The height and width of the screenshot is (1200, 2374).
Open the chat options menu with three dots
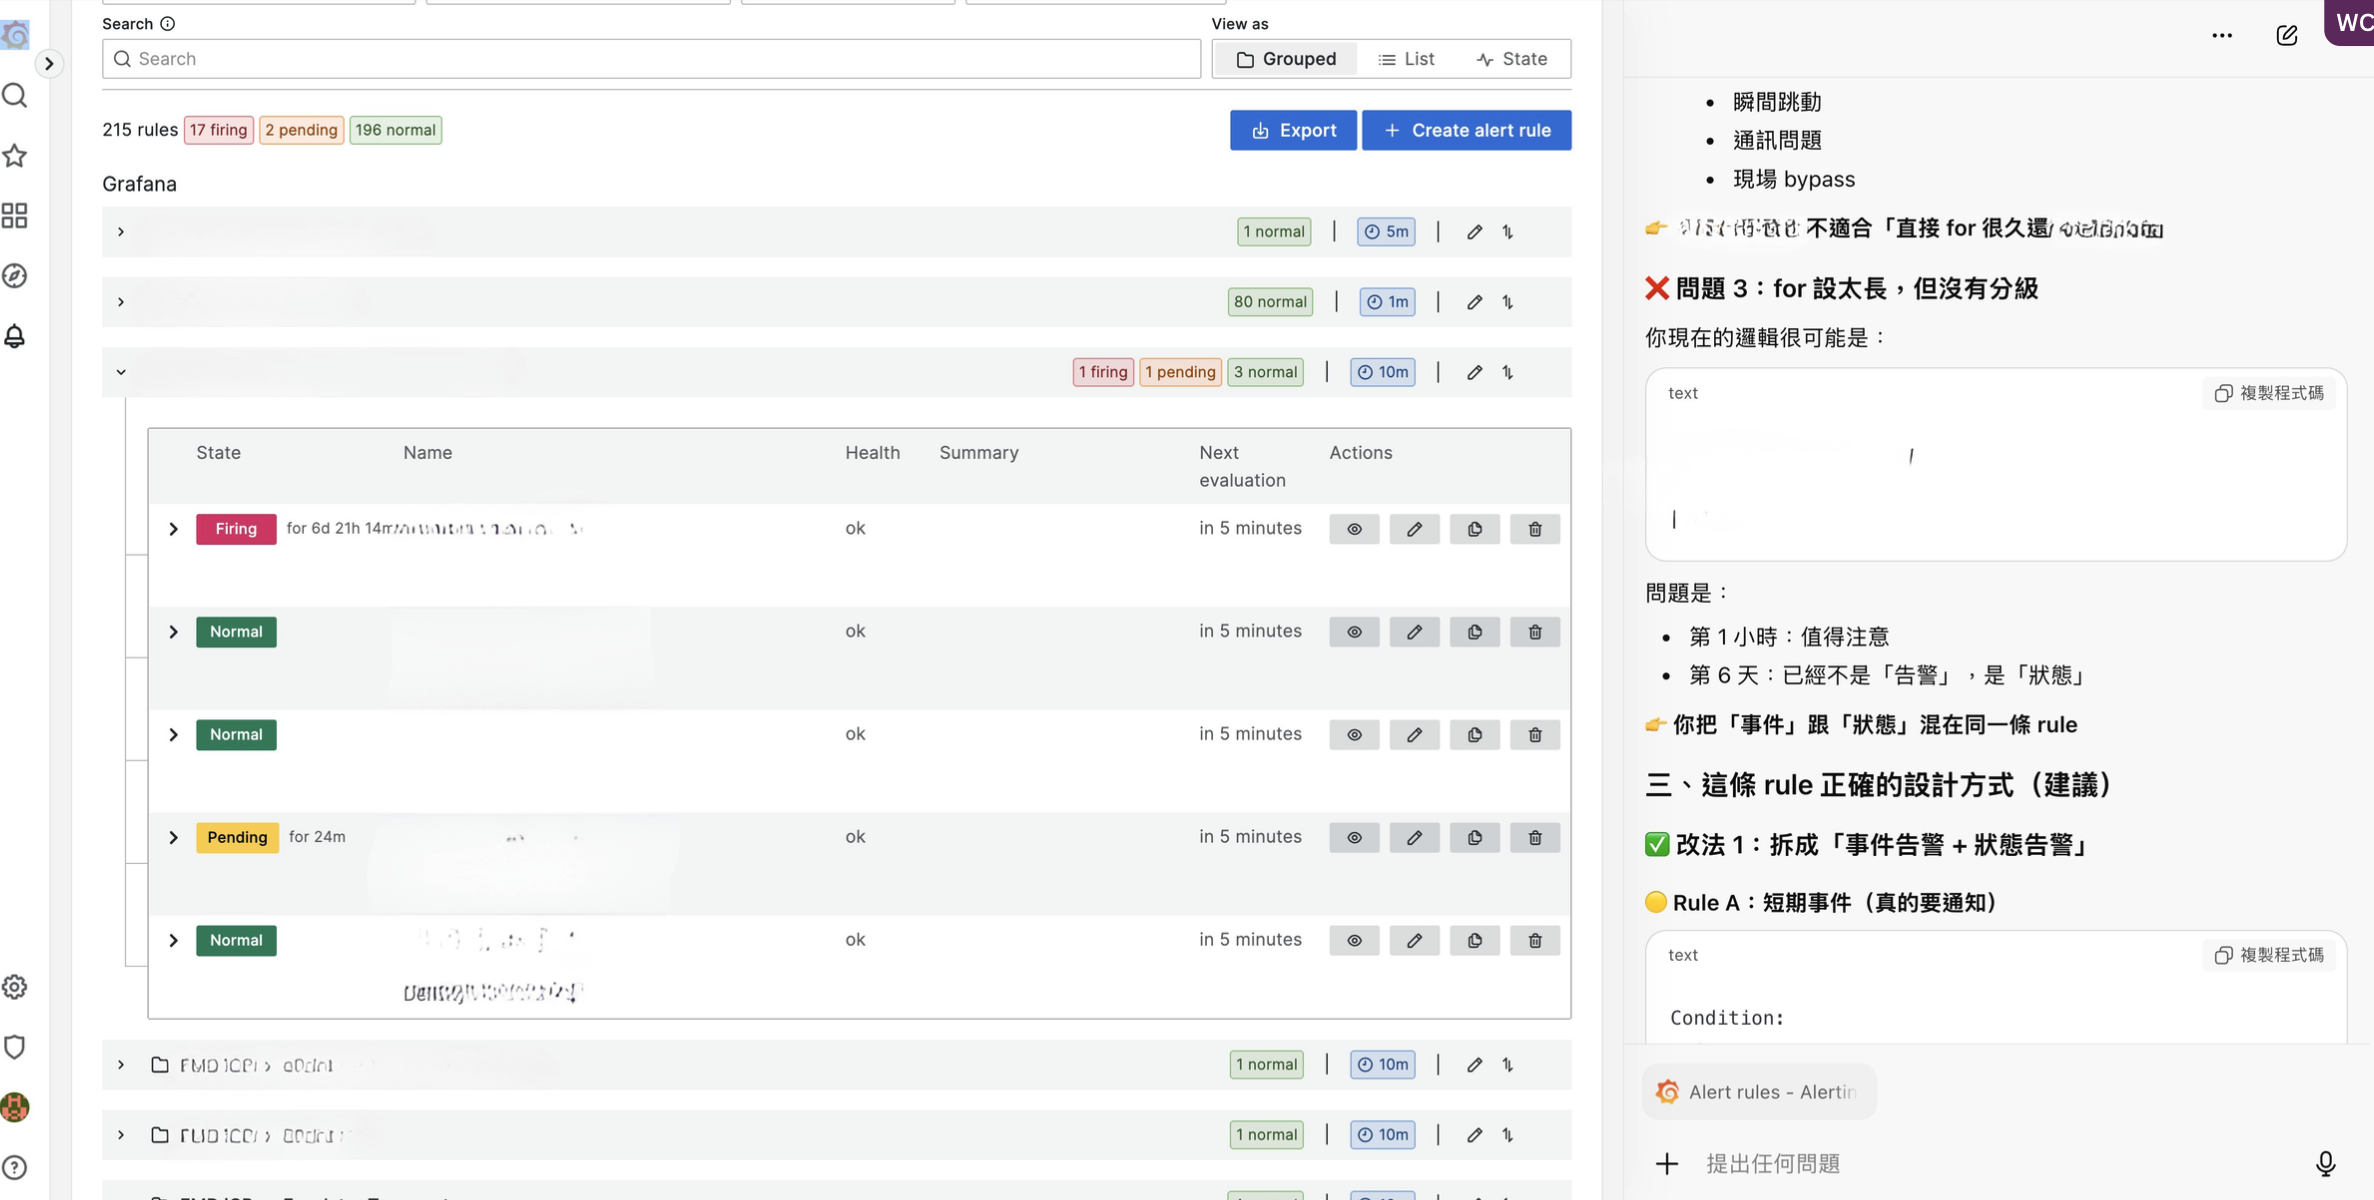2223,35
